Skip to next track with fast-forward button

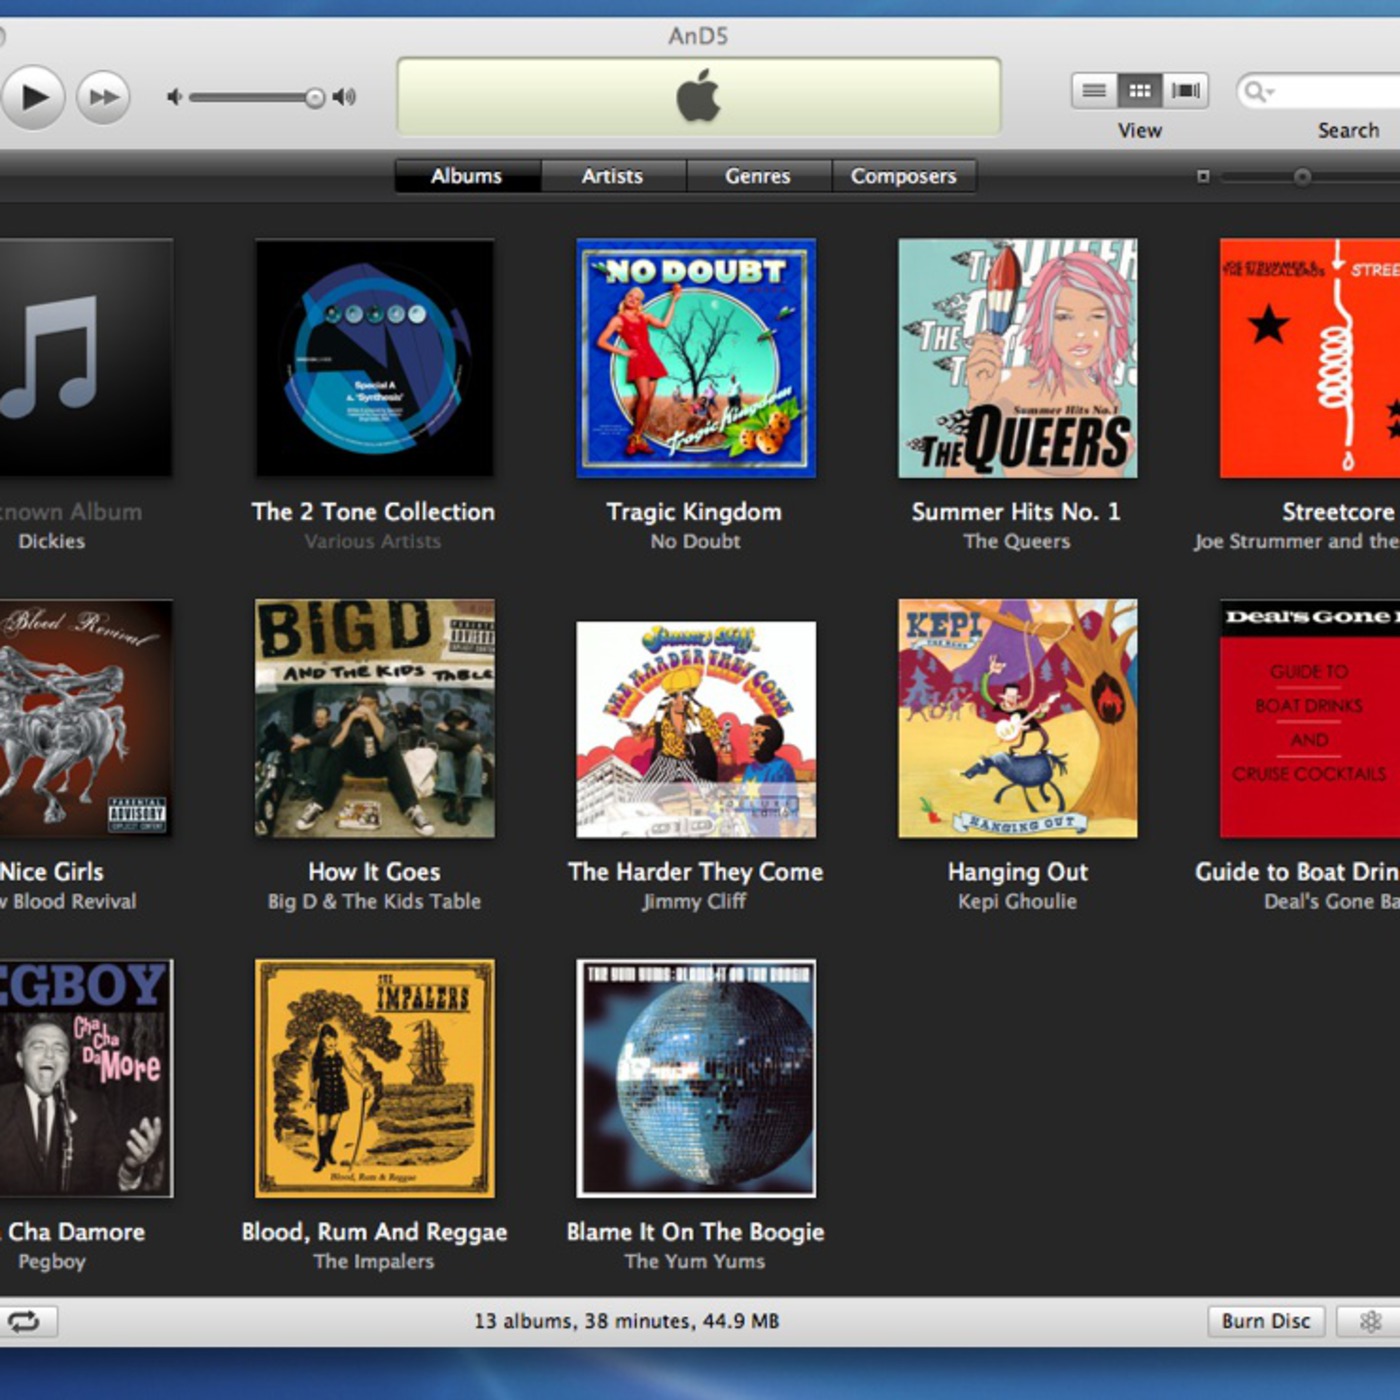[103, 97]
